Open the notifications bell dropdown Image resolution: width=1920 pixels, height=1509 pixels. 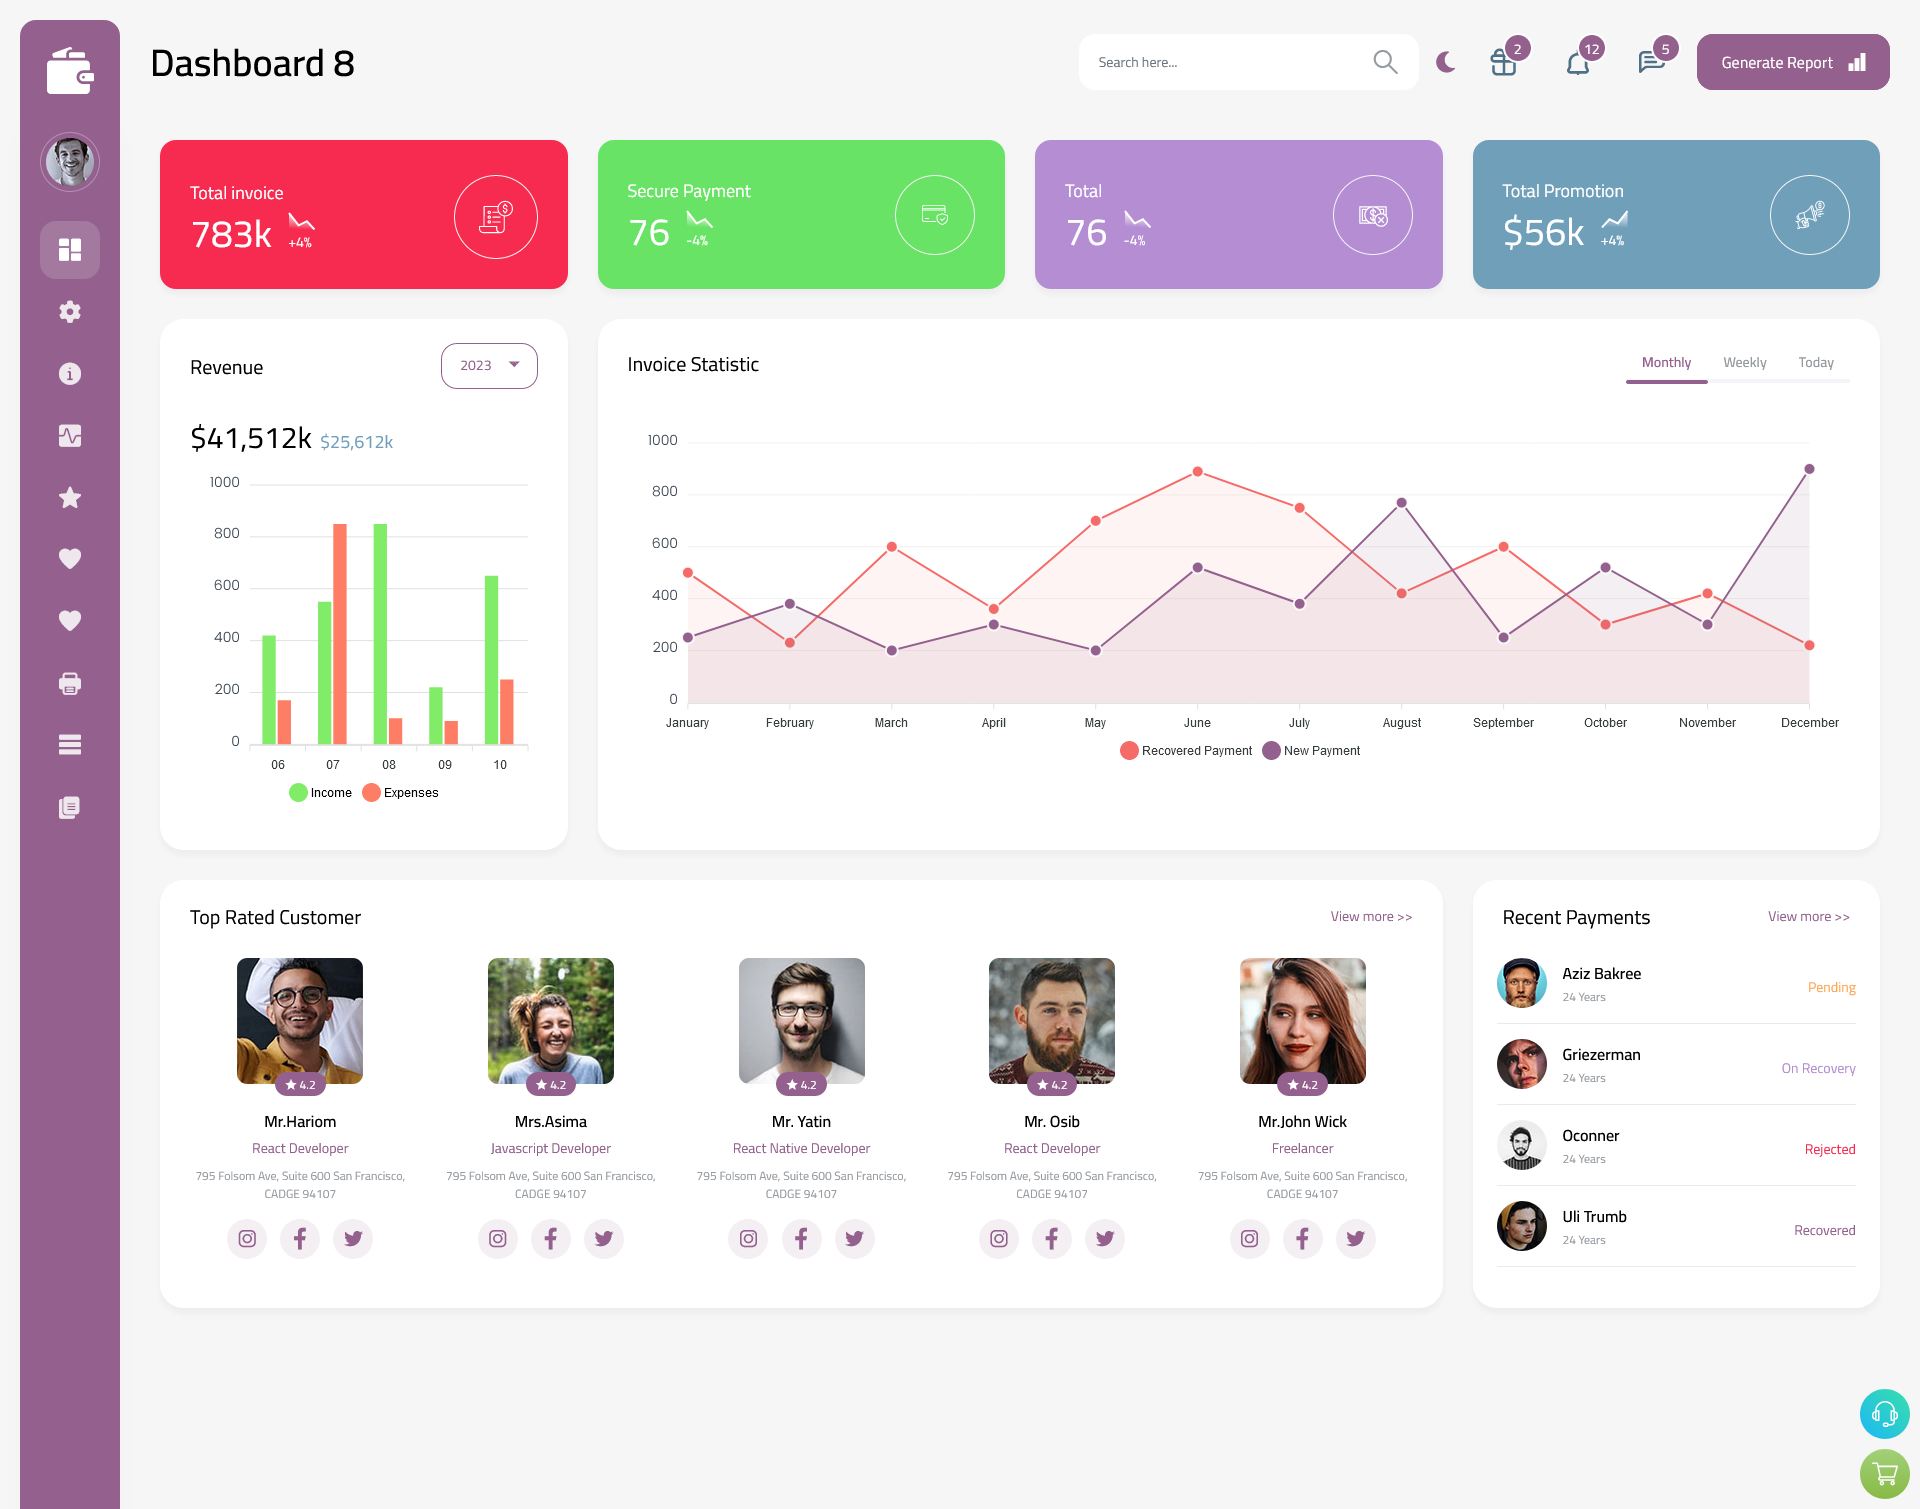click(x=1579, y=62)
